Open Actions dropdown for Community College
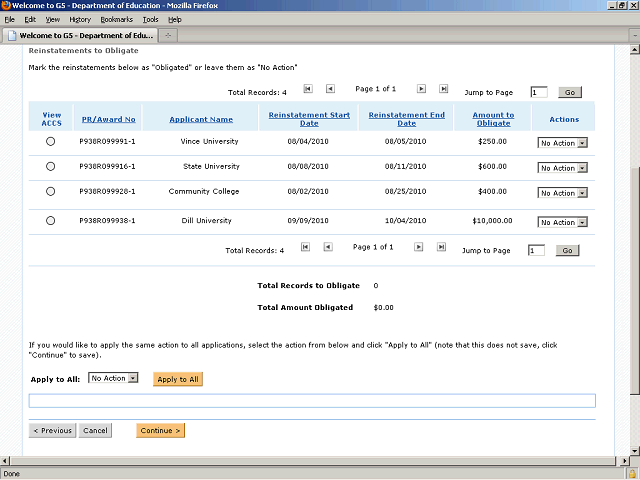 click(x=563, y=192)
